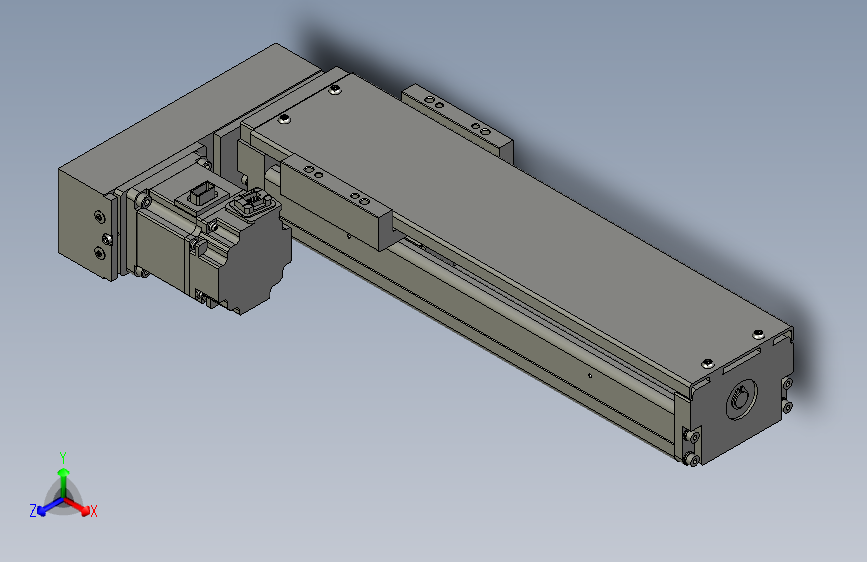Select the rear slider block behind cover

[458, 123]
